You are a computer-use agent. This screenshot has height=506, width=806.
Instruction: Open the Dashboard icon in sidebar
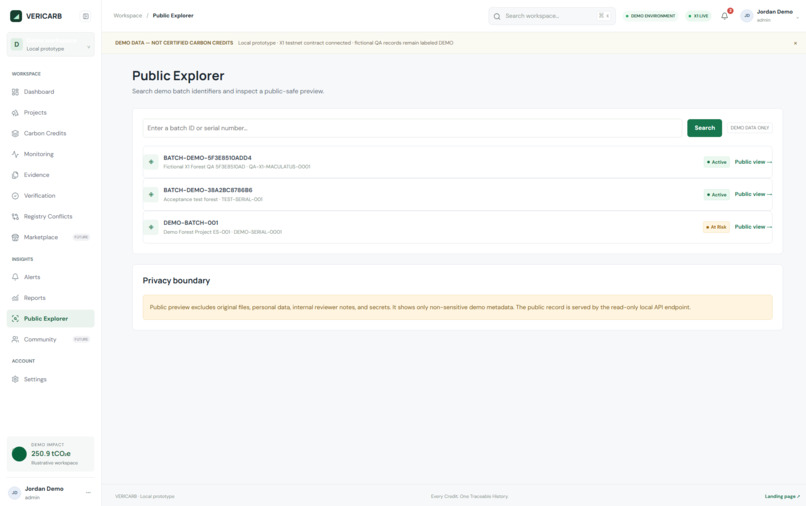pyautogui.click(x=15, y=92)
